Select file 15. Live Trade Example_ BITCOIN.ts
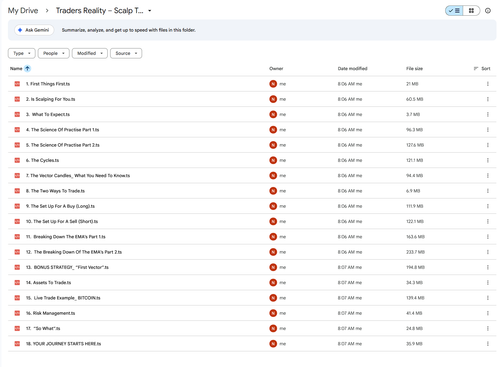500x367 pixels. pyautogui.click(x=63, y=298)
